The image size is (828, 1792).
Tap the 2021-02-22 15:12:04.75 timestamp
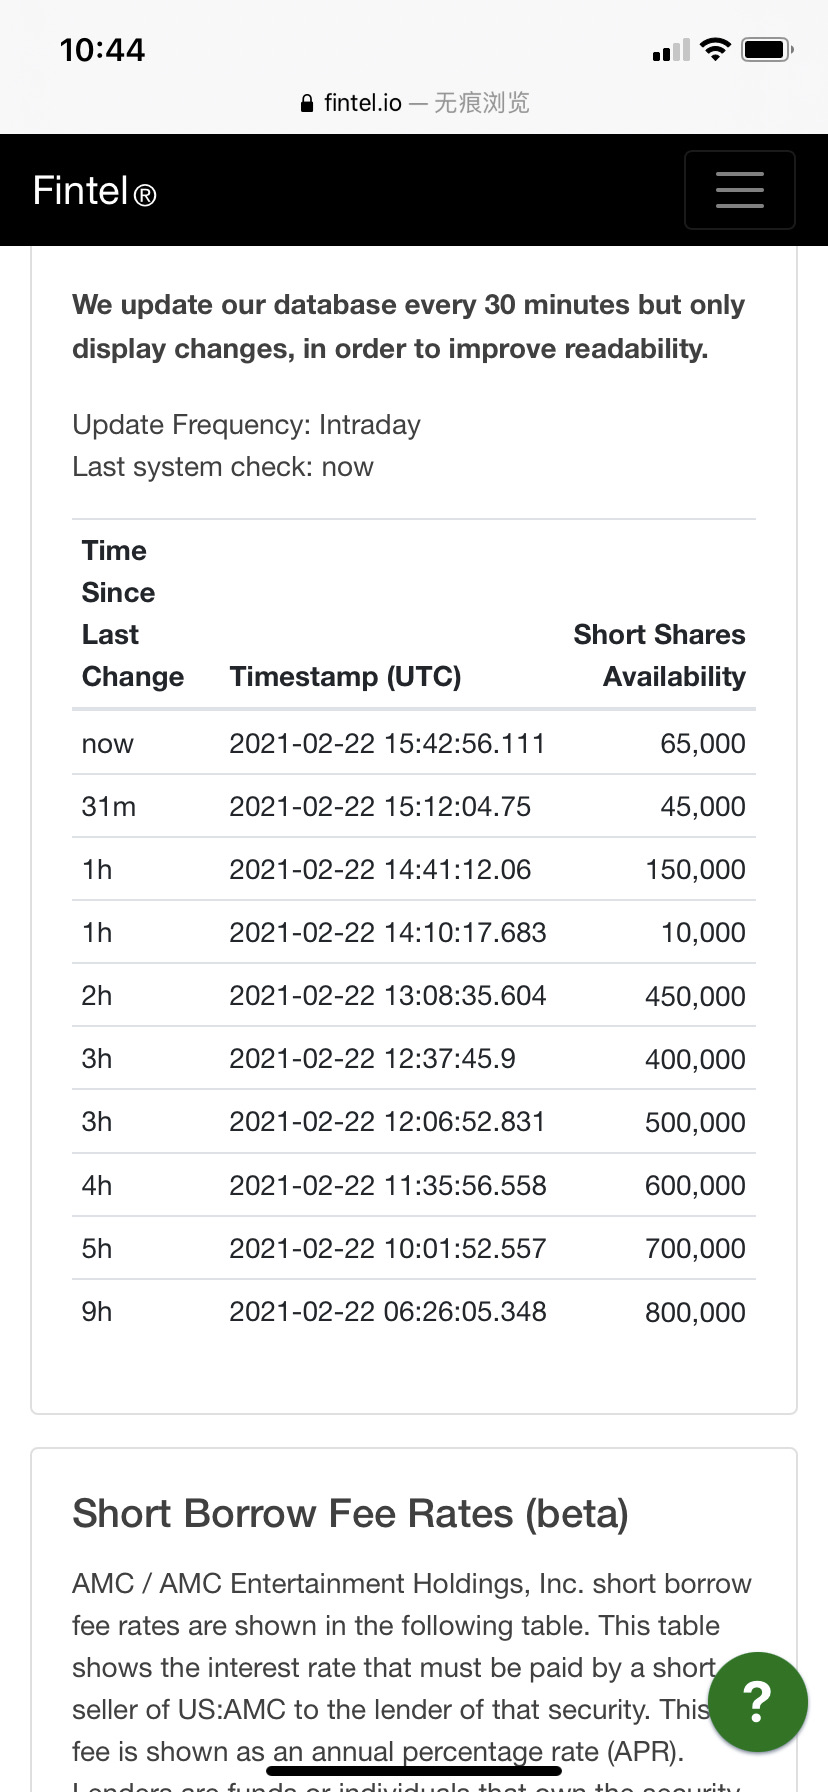coord(380,806)
